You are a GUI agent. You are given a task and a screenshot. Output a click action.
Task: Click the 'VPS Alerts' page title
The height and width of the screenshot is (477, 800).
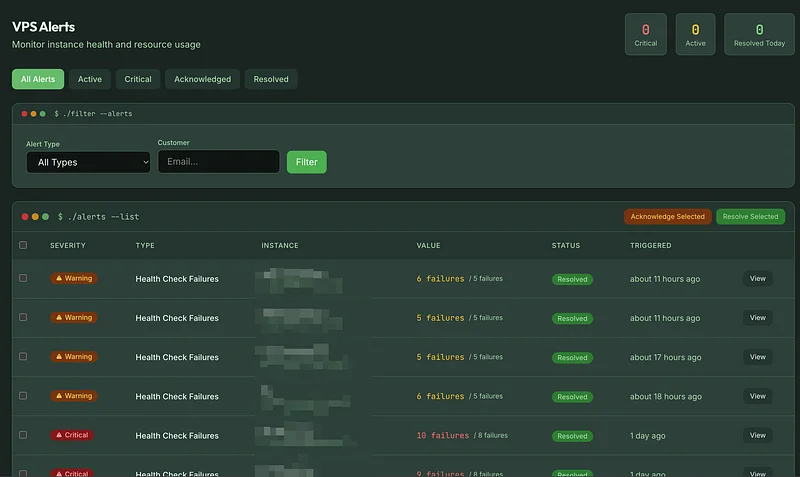point(43,27)
